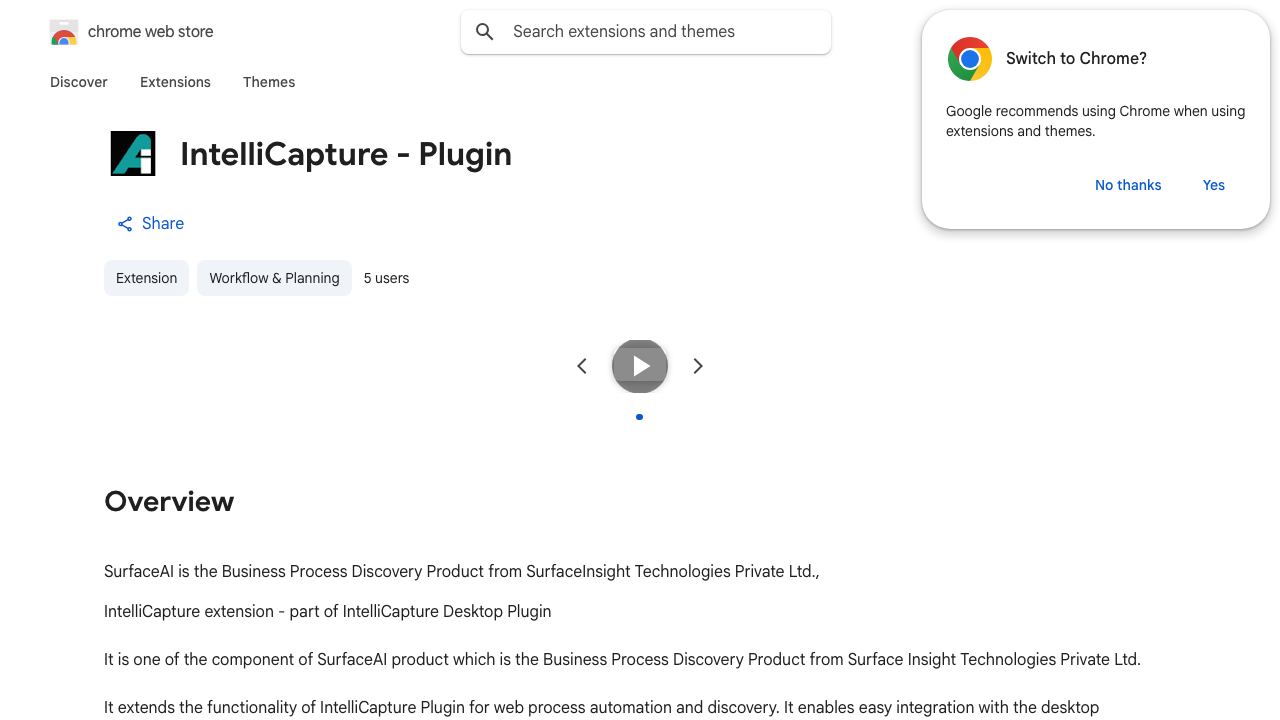Click the 'It extends the functionality' line

[x=601, y=708]
